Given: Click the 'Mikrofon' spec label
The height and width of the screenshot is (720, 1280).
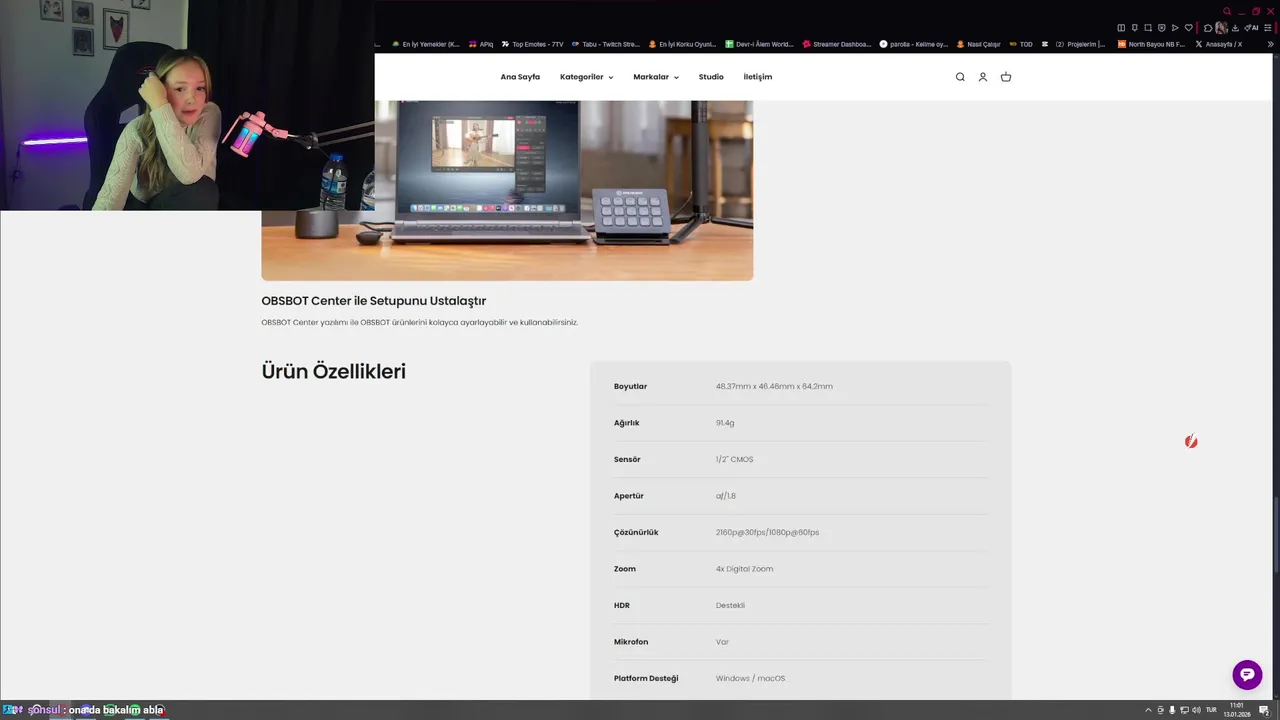Looking at the screenshot, I should click(631, 642).
